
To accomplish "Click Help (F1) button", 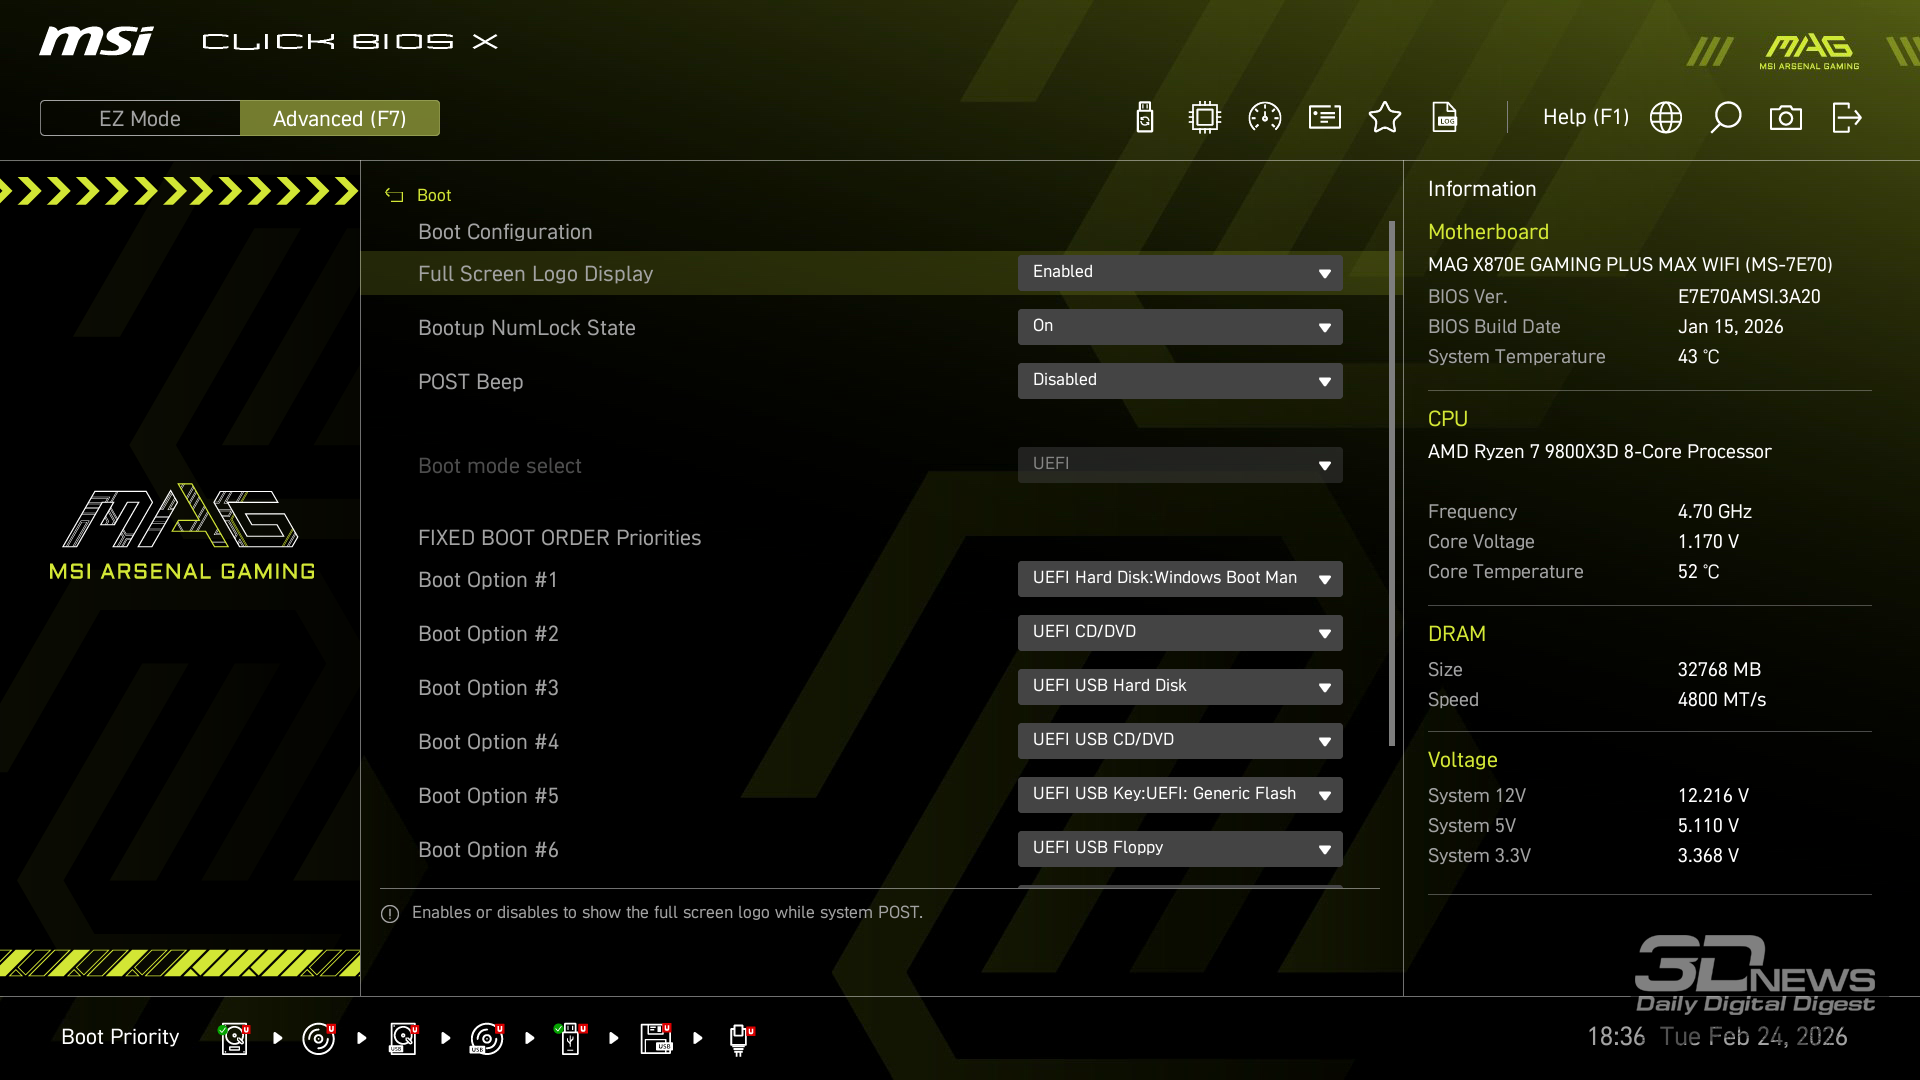I will [1585, 118].
